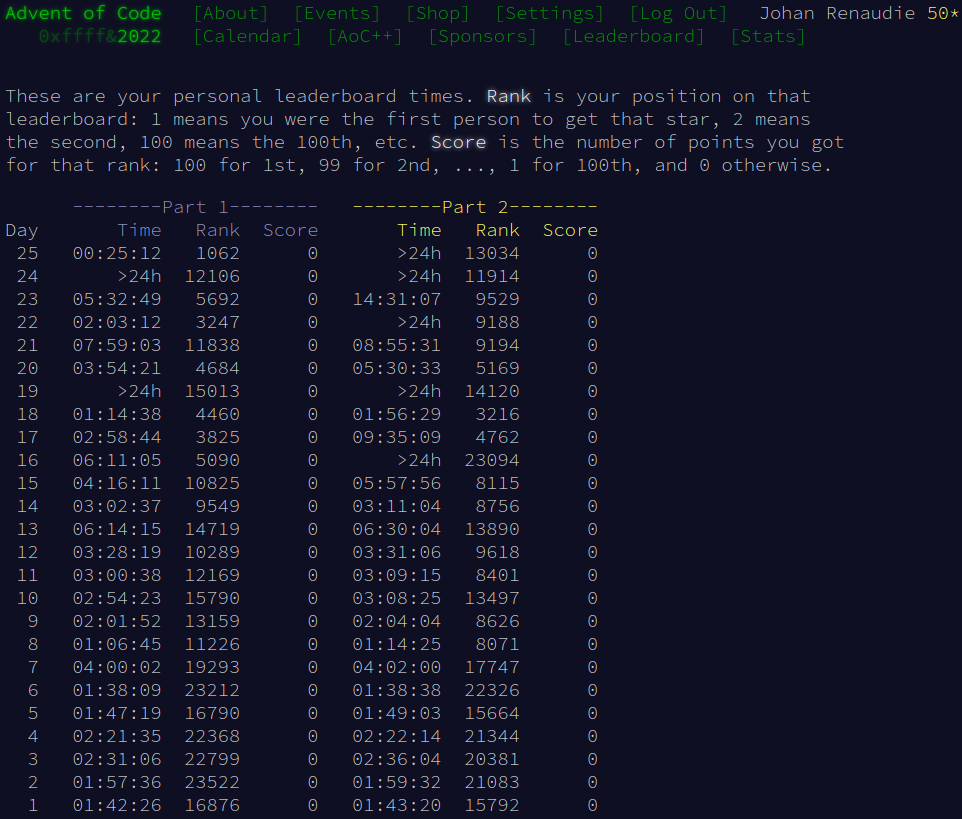Click the 50* star count

(943, 13)
